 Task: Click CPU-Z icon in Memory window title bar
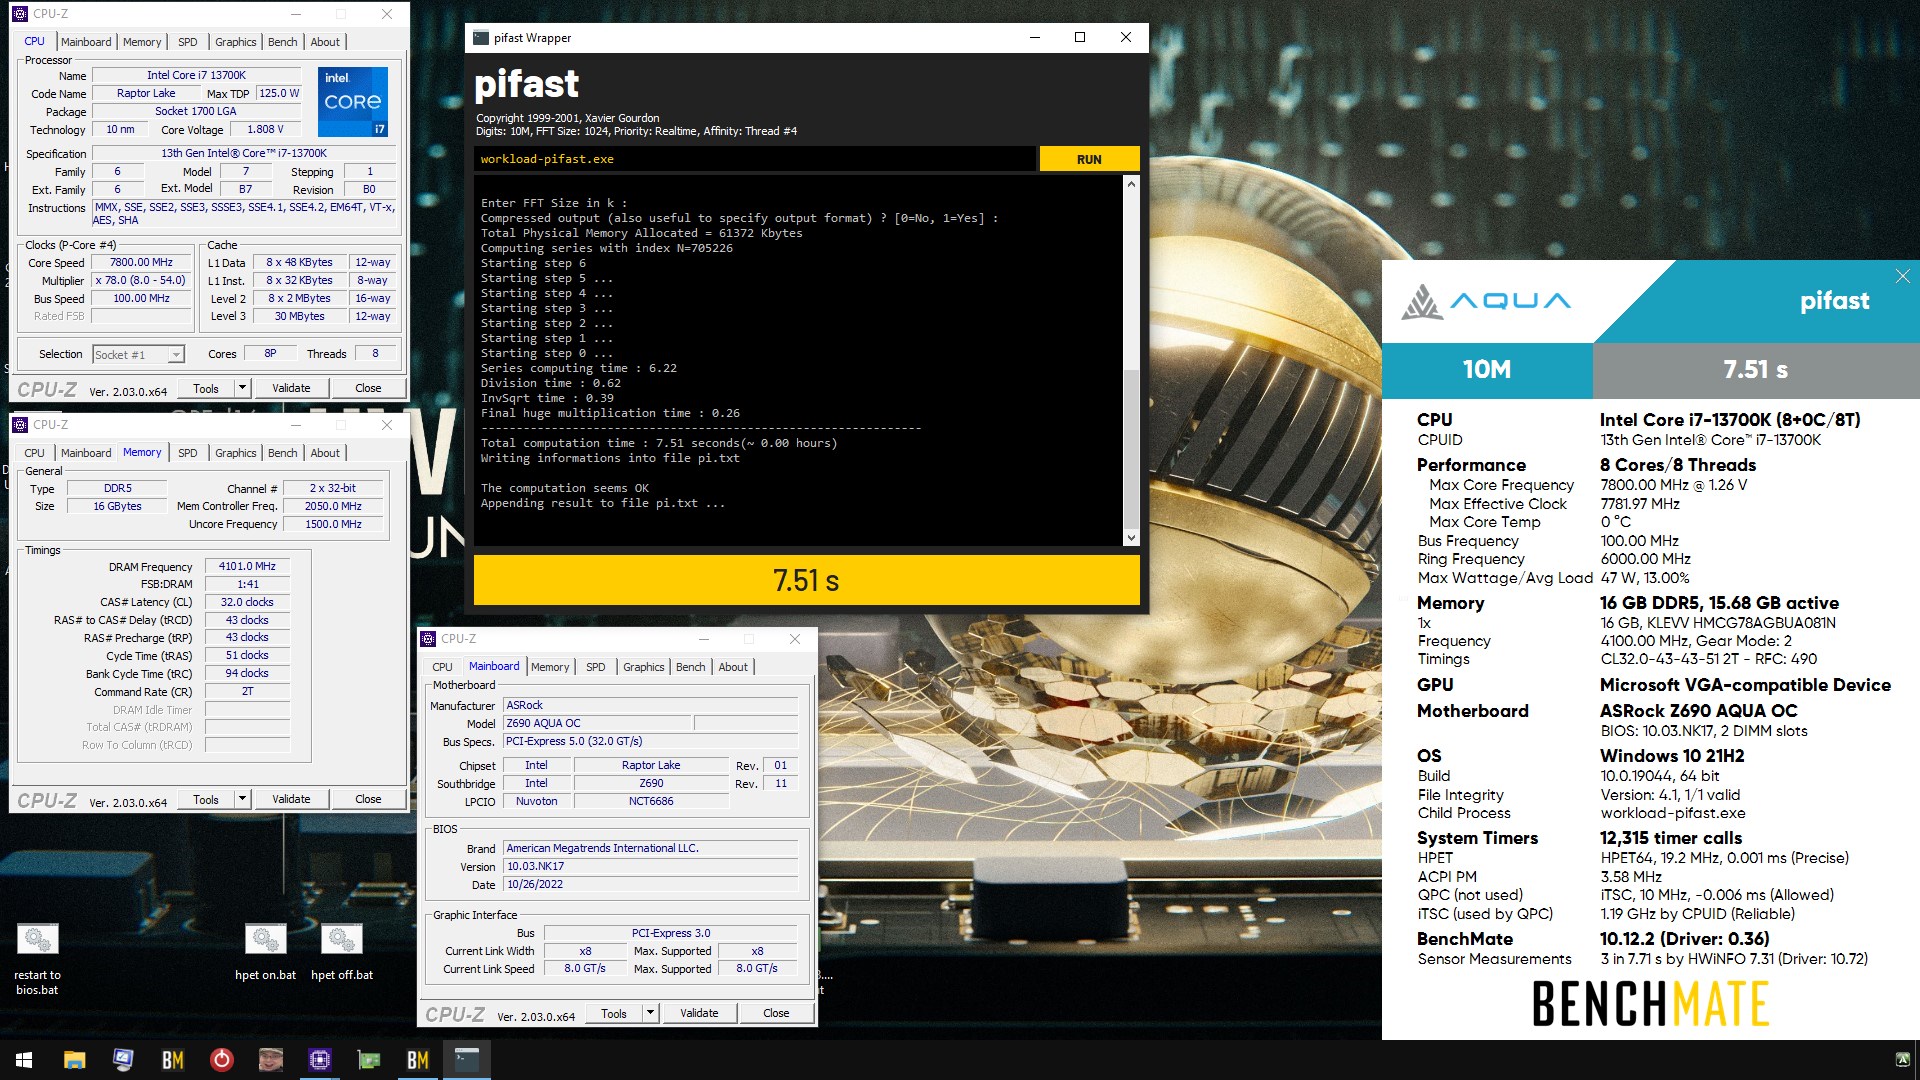[x=20, y=425]
